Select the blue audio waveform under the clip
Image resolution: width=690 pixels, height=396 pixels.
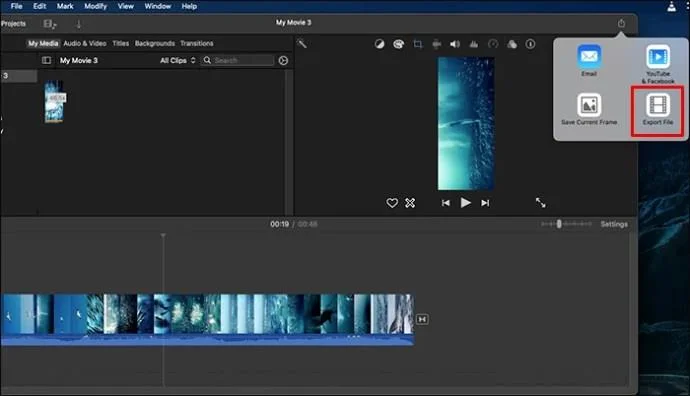pyautogui.click(x=207, y=340)
